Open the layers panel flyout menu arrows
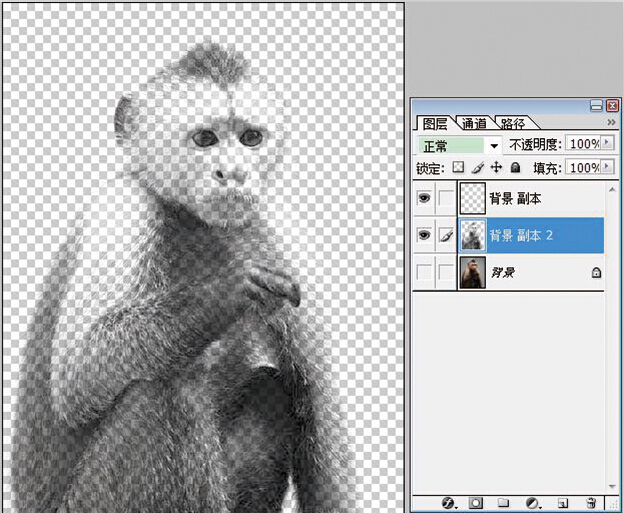The width and height of the screenshot is (624, 513). (x=610, y=122)
